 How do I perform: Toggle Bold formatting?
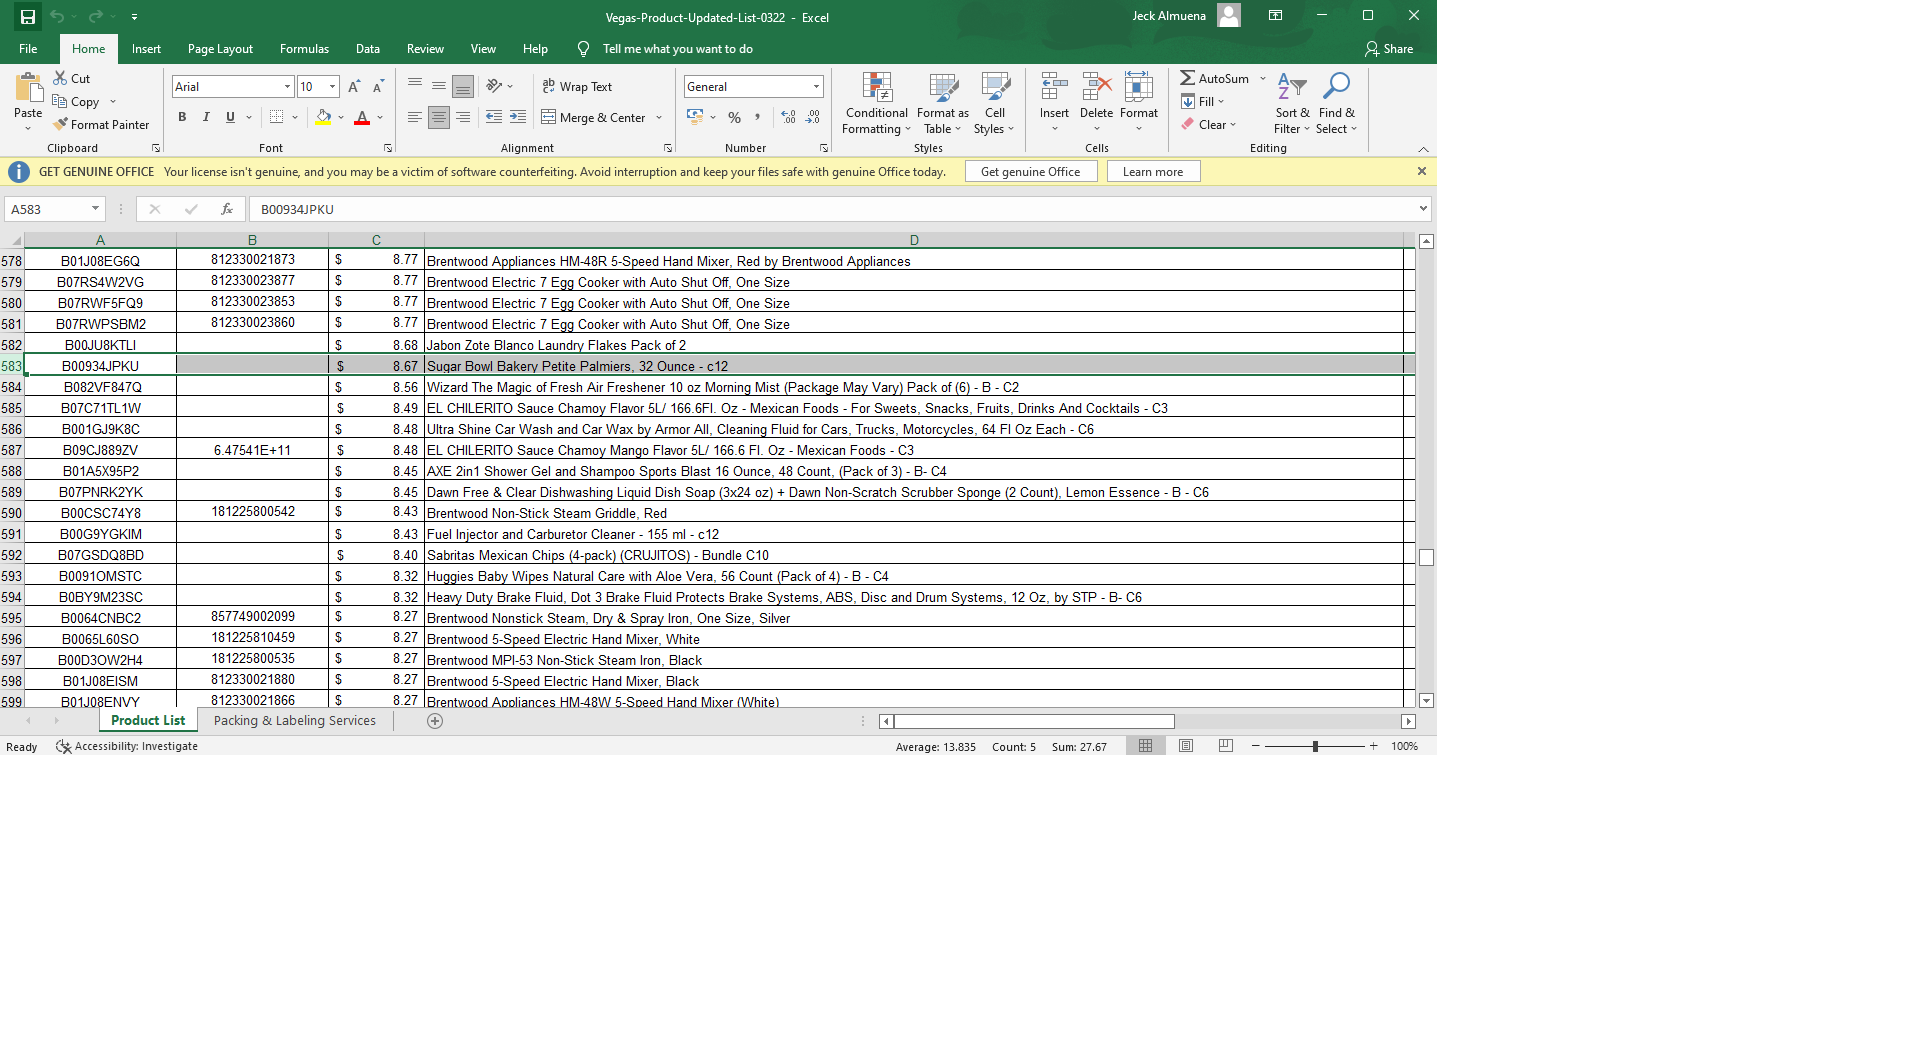tap(182, 117)
